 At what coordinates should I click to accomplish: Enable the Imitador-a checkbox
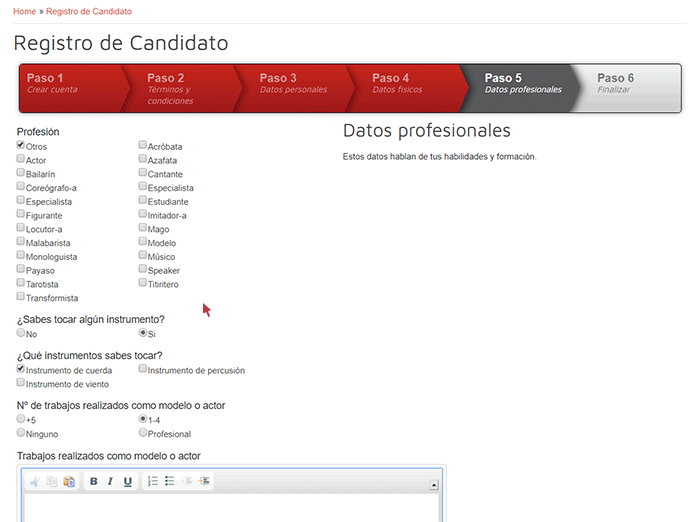(x=142, y=214)
